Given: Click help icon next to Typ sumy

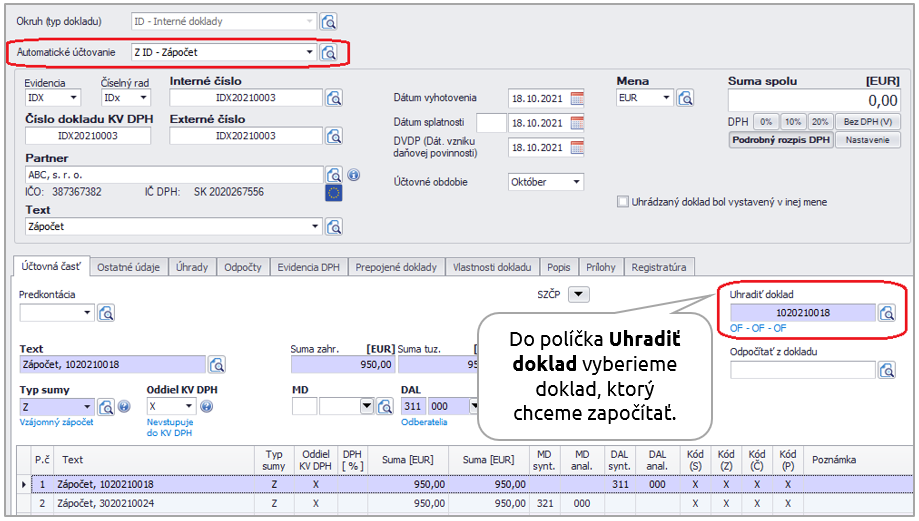Looking at the screenshot, I should pyautogui.click(x=124, y=407).
